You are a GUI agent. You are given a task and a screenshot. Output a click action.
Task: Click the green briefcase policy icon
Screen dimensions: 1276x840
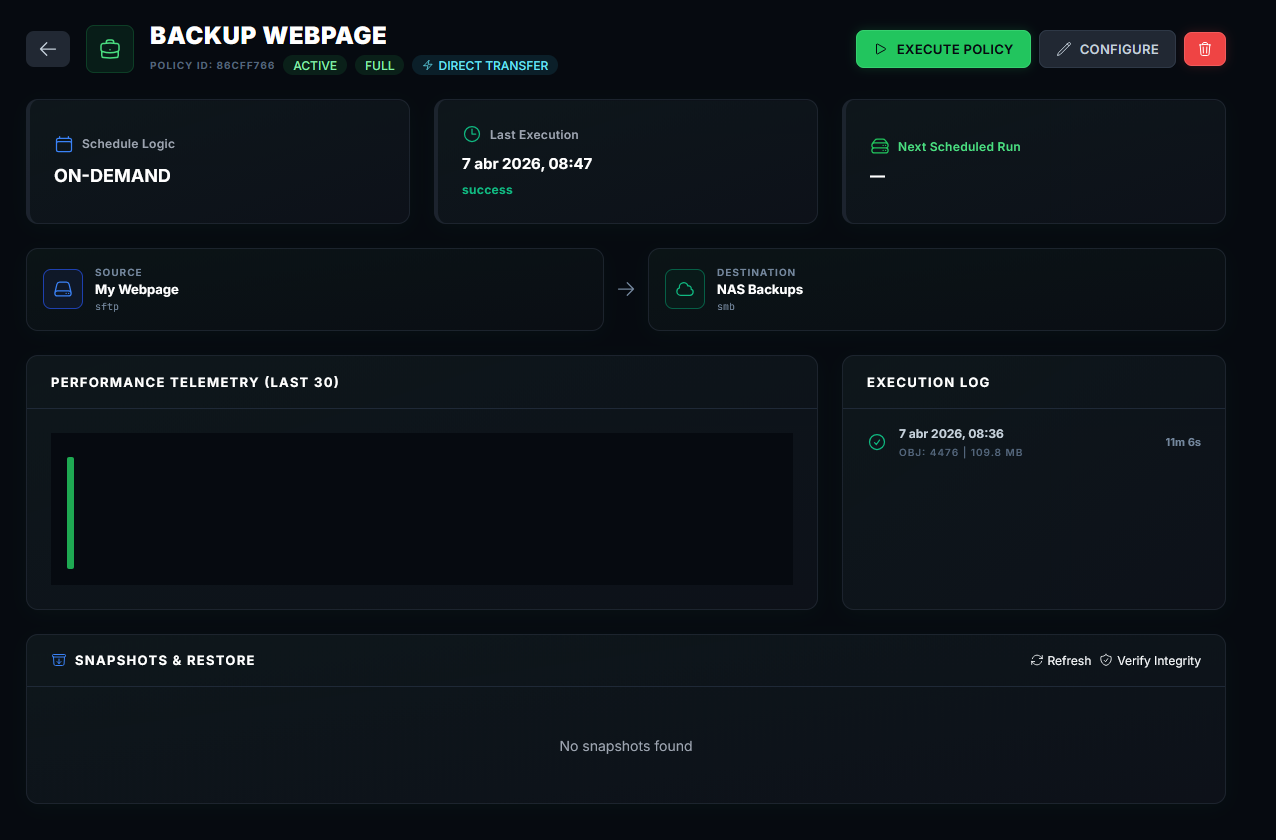point(110,49)
